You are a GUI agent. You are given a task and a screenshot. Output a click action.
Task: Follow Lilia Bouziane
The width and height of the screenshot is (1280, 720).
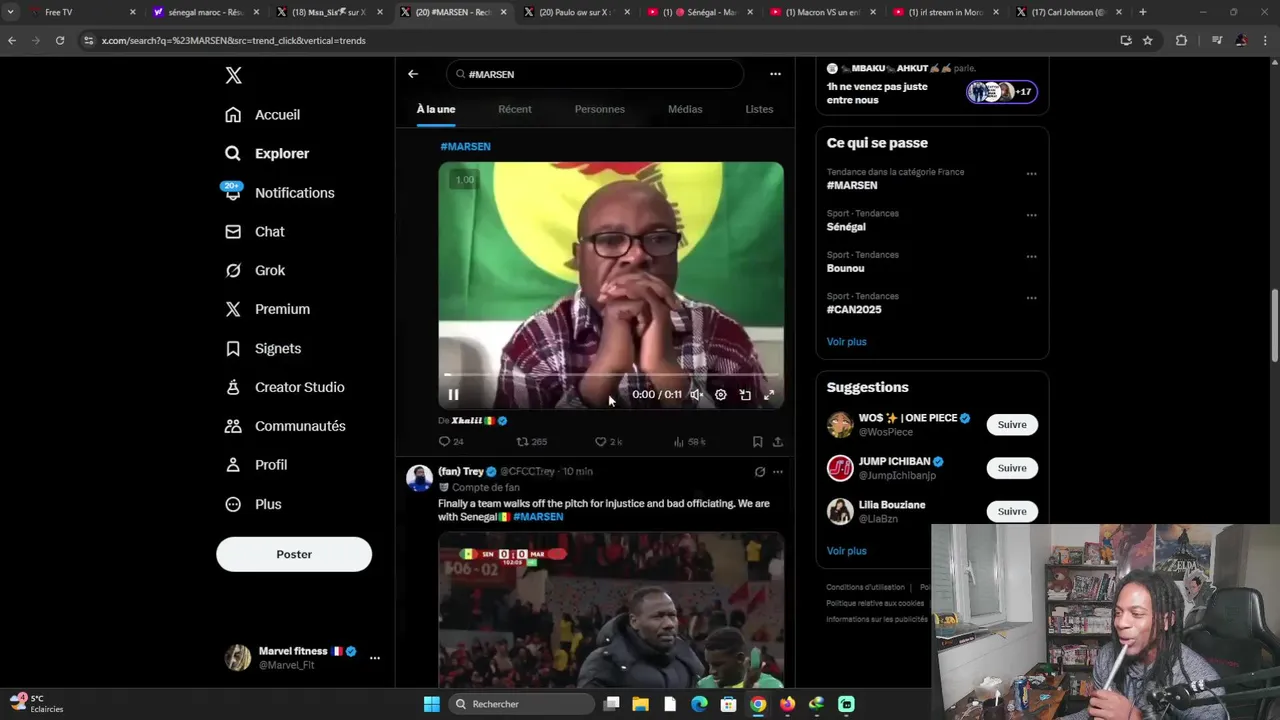pyautogui.click(x=1012, y=512)
